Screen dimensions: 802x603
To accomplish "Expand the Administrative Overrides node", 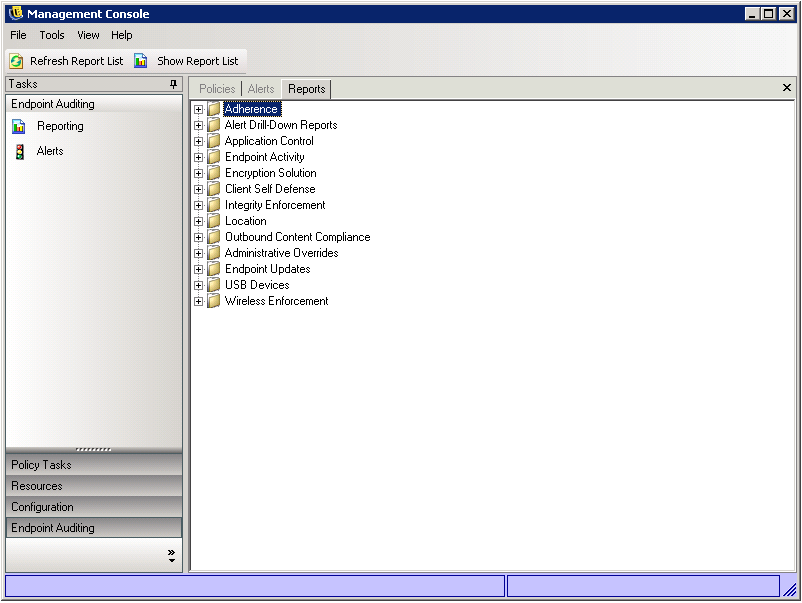I will (198, 254).
